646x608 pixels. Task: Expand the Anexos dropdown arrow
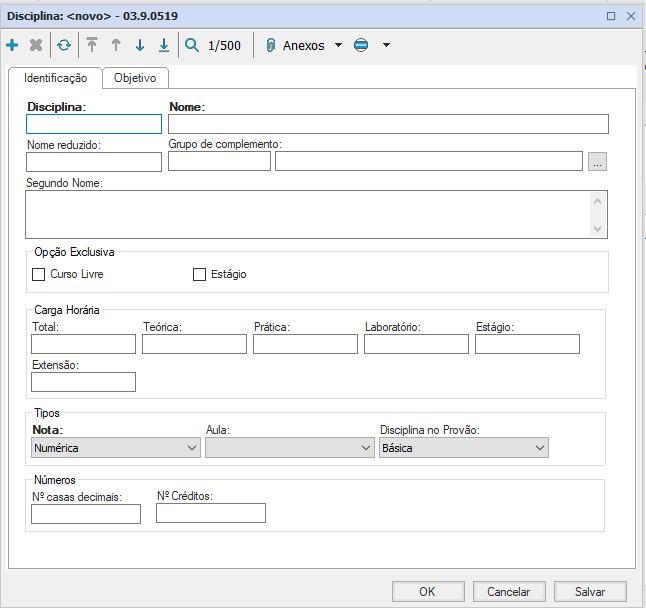click(x=338, y=46)
